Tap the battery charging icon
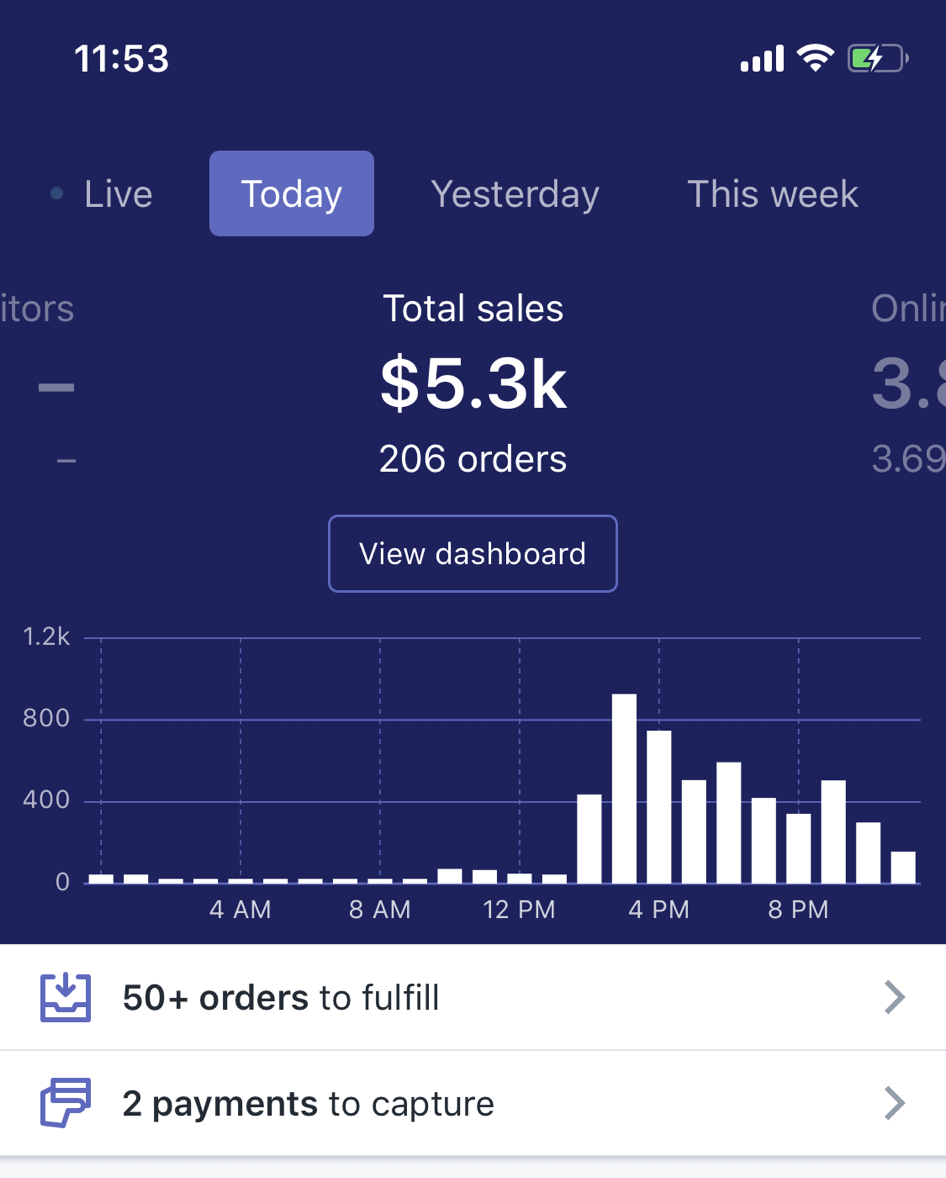The width and height of the screenshot is (946, 1178). (x=877, y=59)
